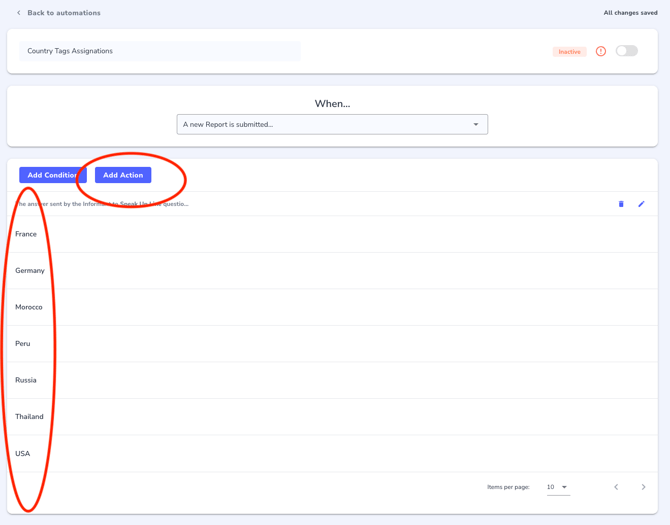Expand the items per page selector
670x525 pixels.
pos(557,487)
